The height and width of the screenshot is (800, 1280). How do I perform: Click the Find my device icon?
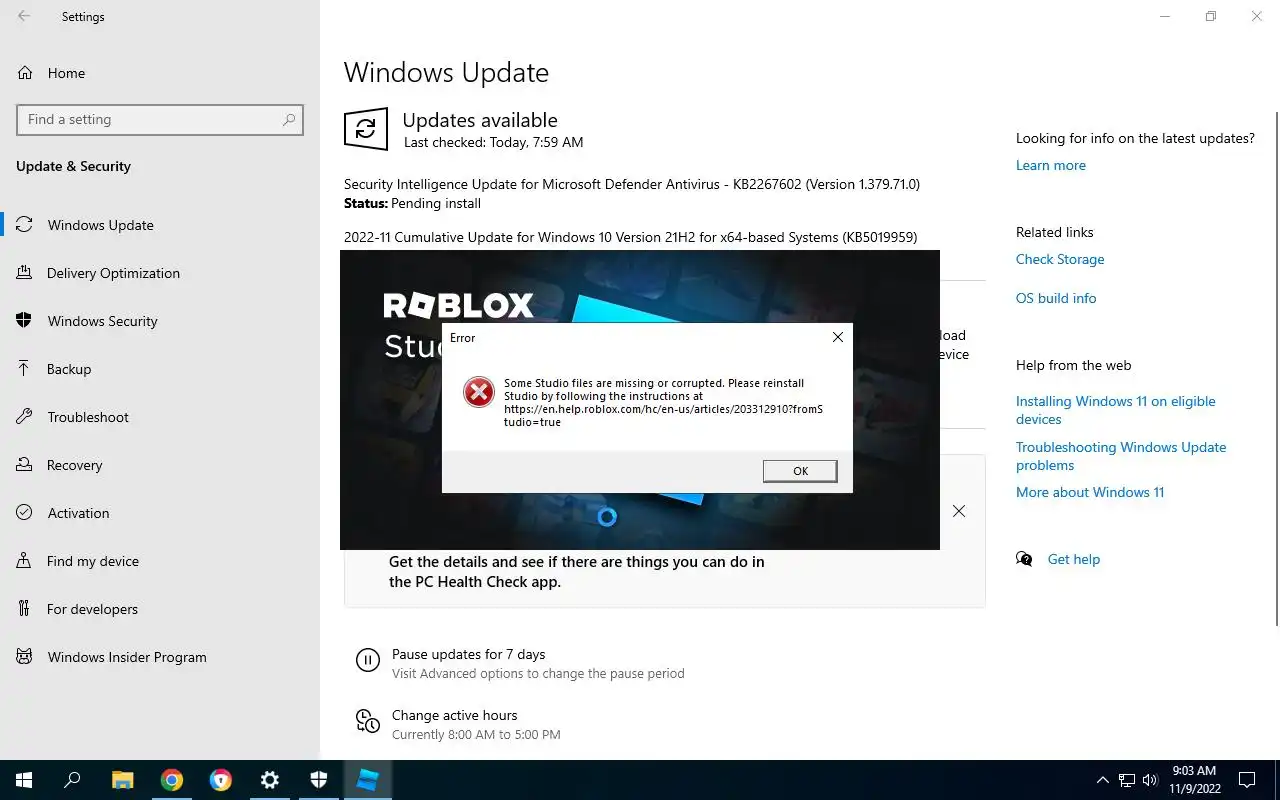25,561
